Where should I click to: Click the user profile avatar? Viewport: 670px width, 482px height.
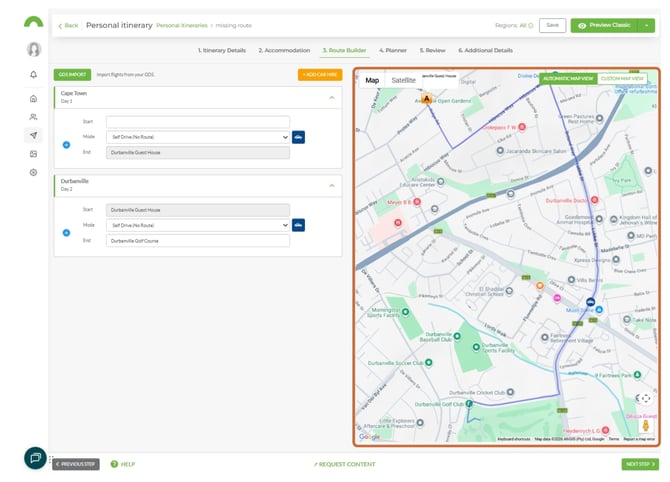(34, 49)
